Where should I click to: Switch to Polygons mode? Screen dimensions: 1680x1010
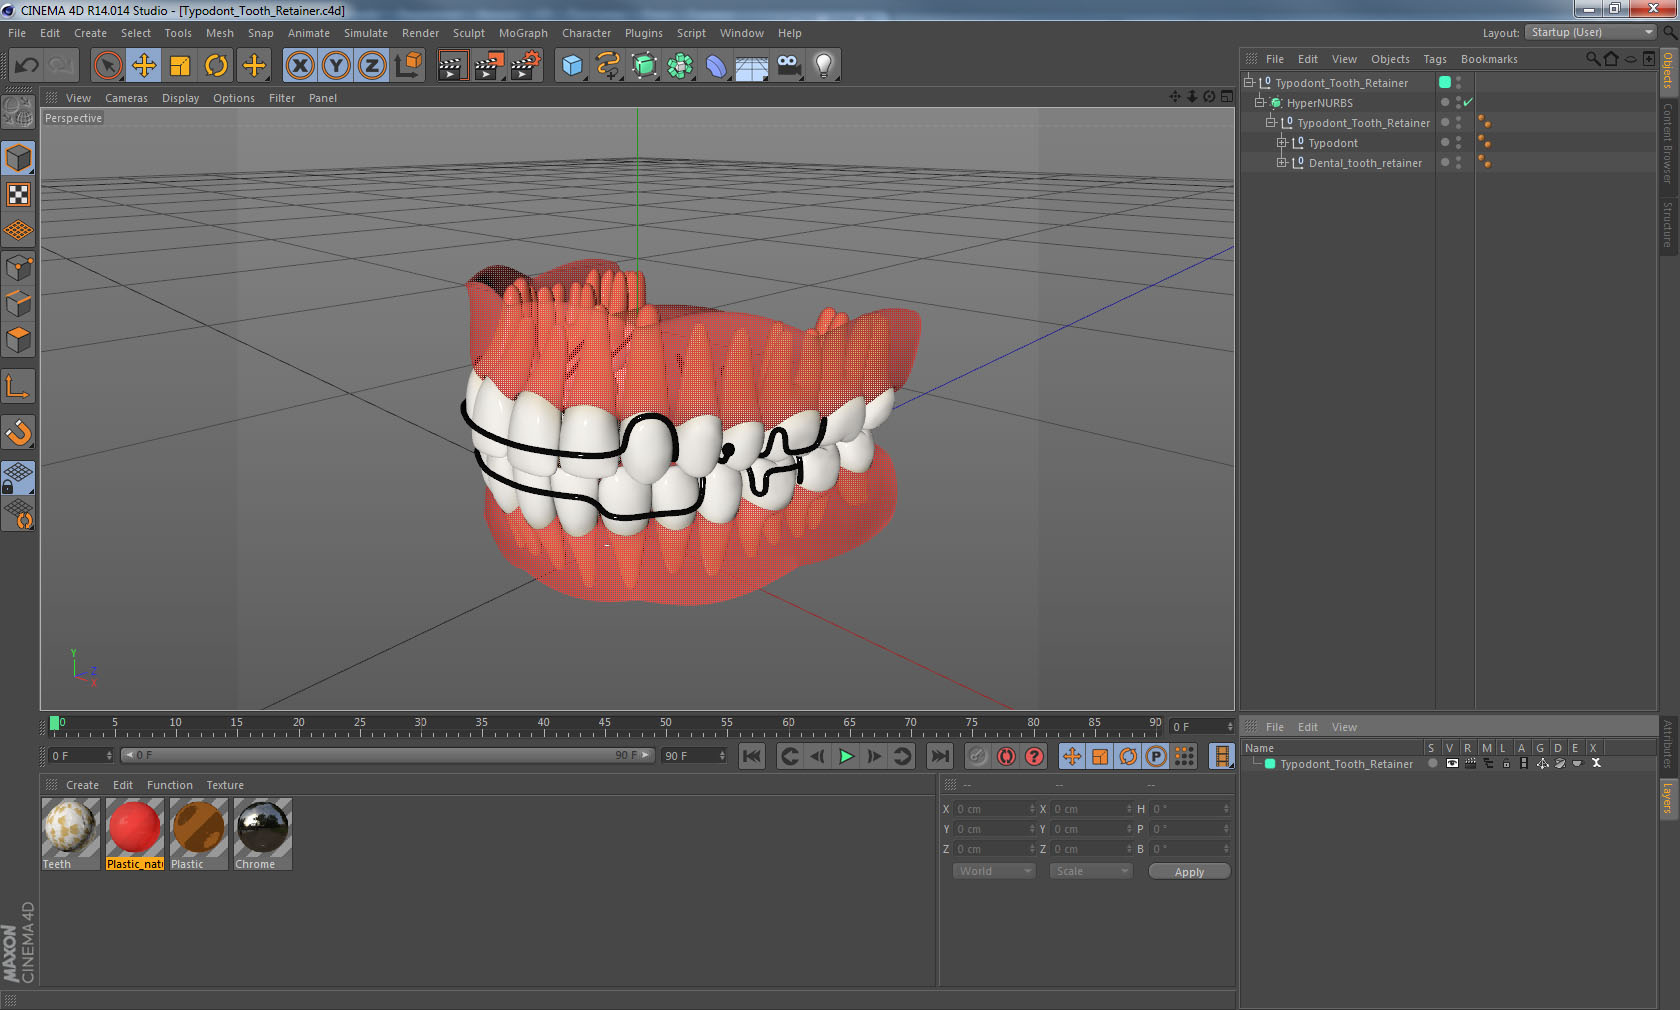(18, 340)
